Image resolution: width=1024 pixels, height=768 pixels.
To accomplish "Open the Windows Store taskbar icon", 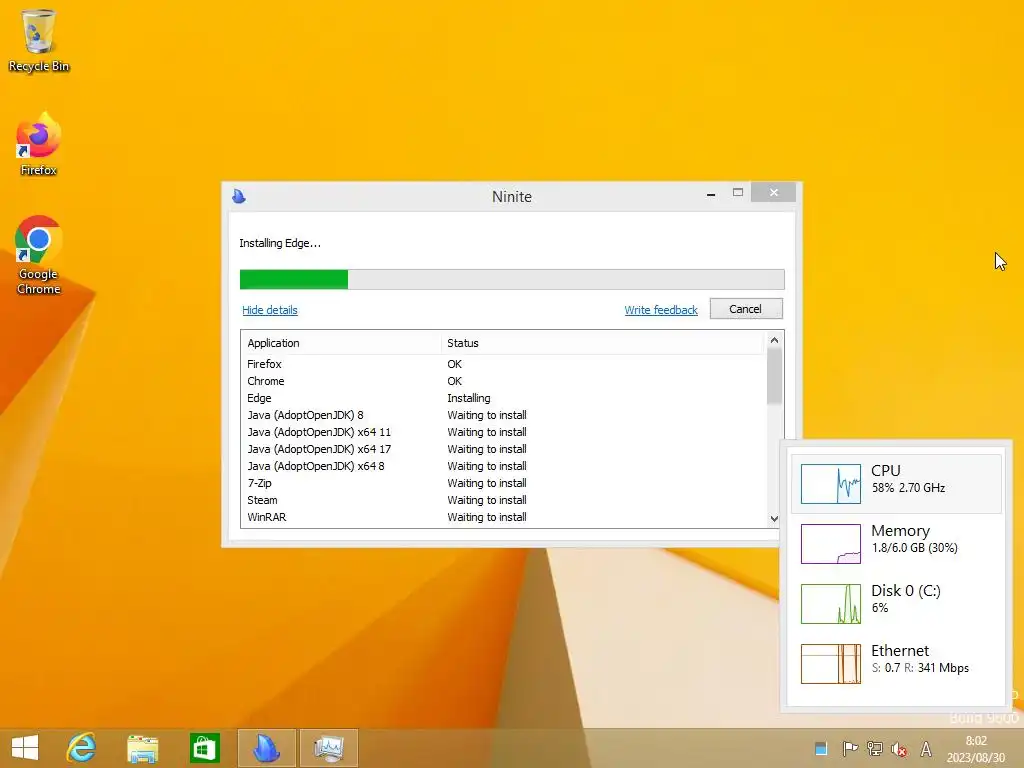I will (204, 748).
